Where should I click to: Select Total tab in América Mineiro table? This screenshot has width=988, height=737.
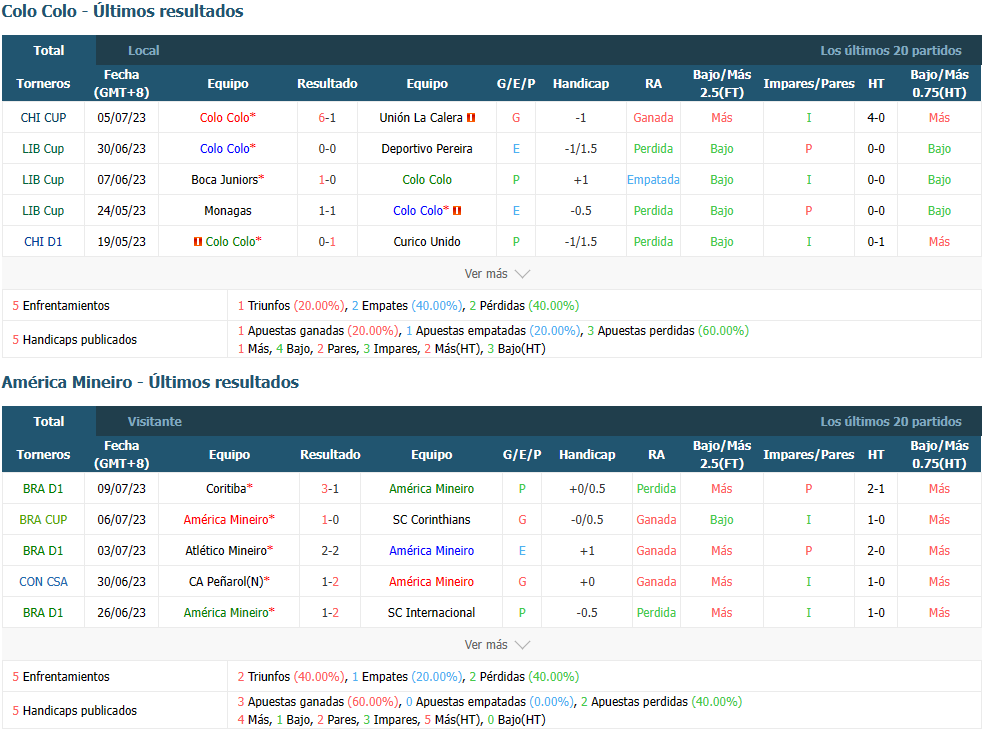[x=49, y=421]
